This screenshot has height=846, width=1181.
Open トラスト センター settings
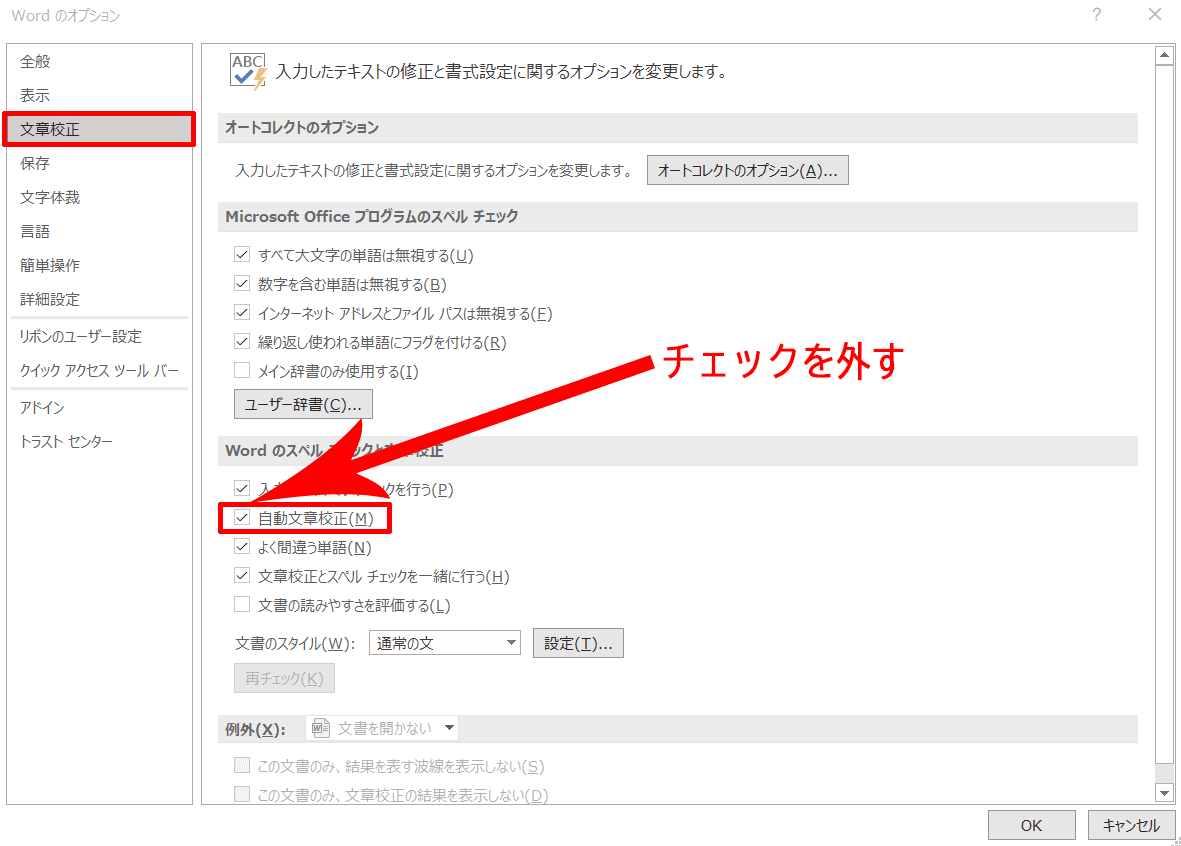click(x=66, y=441)
